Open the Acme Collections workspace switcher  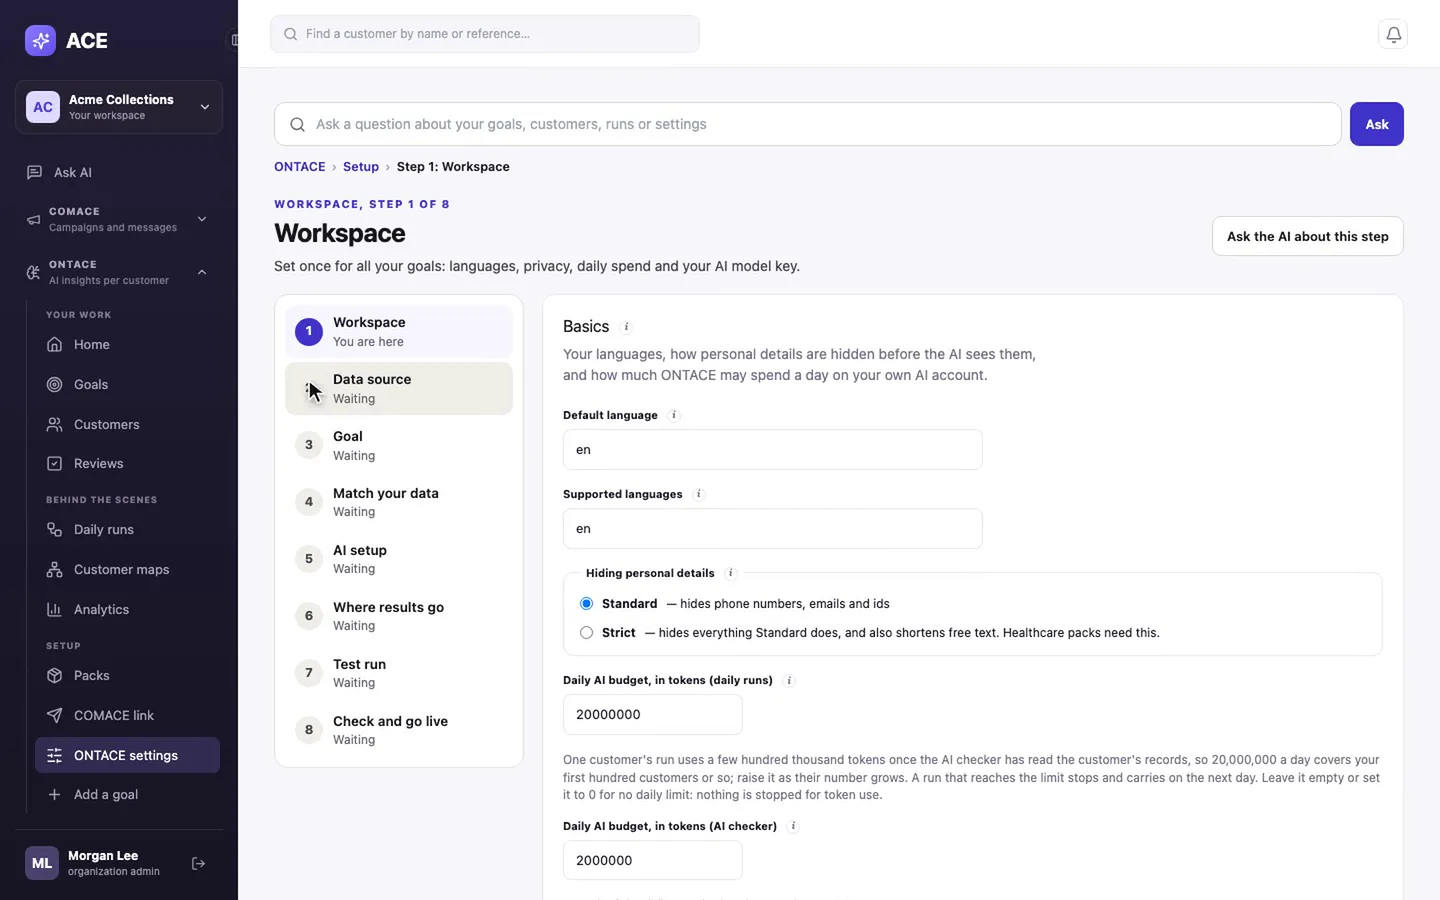[x=119, y=107]
